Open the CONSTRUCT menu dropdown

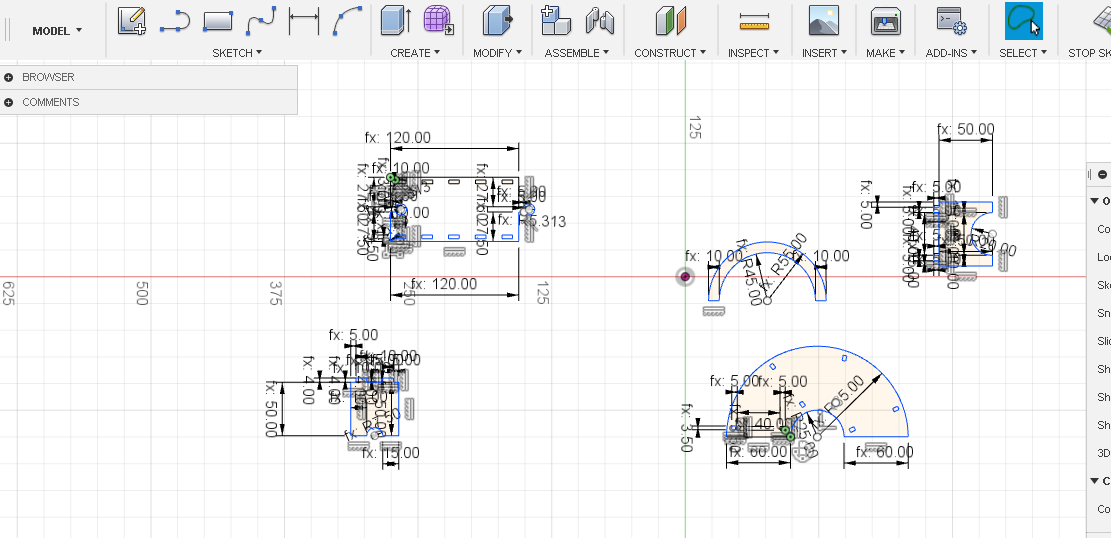point(670,53)
